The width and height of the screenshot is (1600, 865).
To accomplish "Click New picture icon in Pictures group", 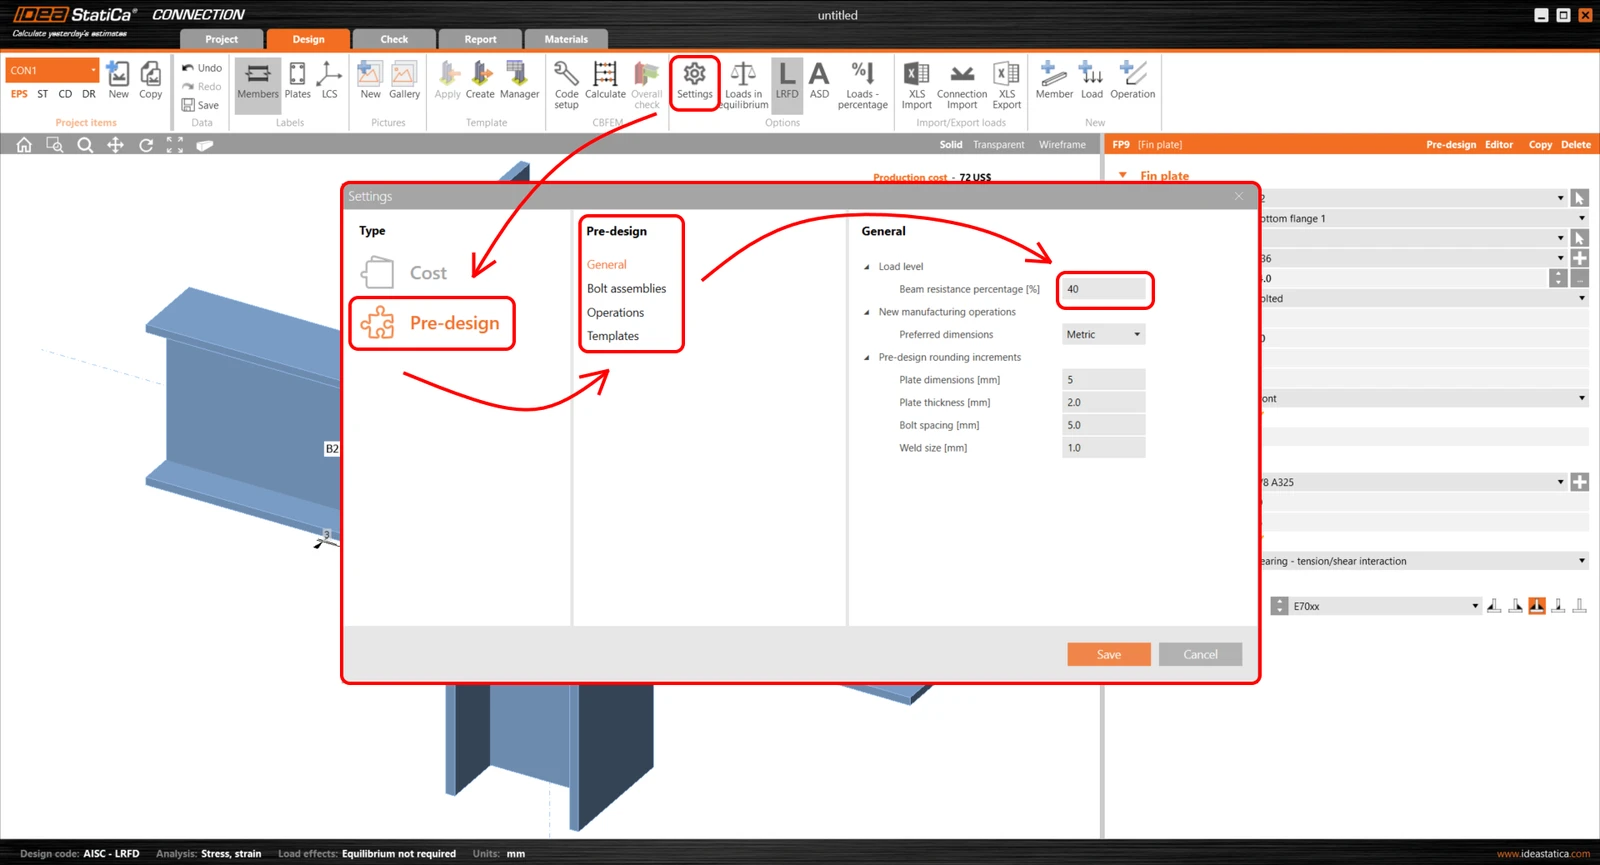I will coord(370,81).
